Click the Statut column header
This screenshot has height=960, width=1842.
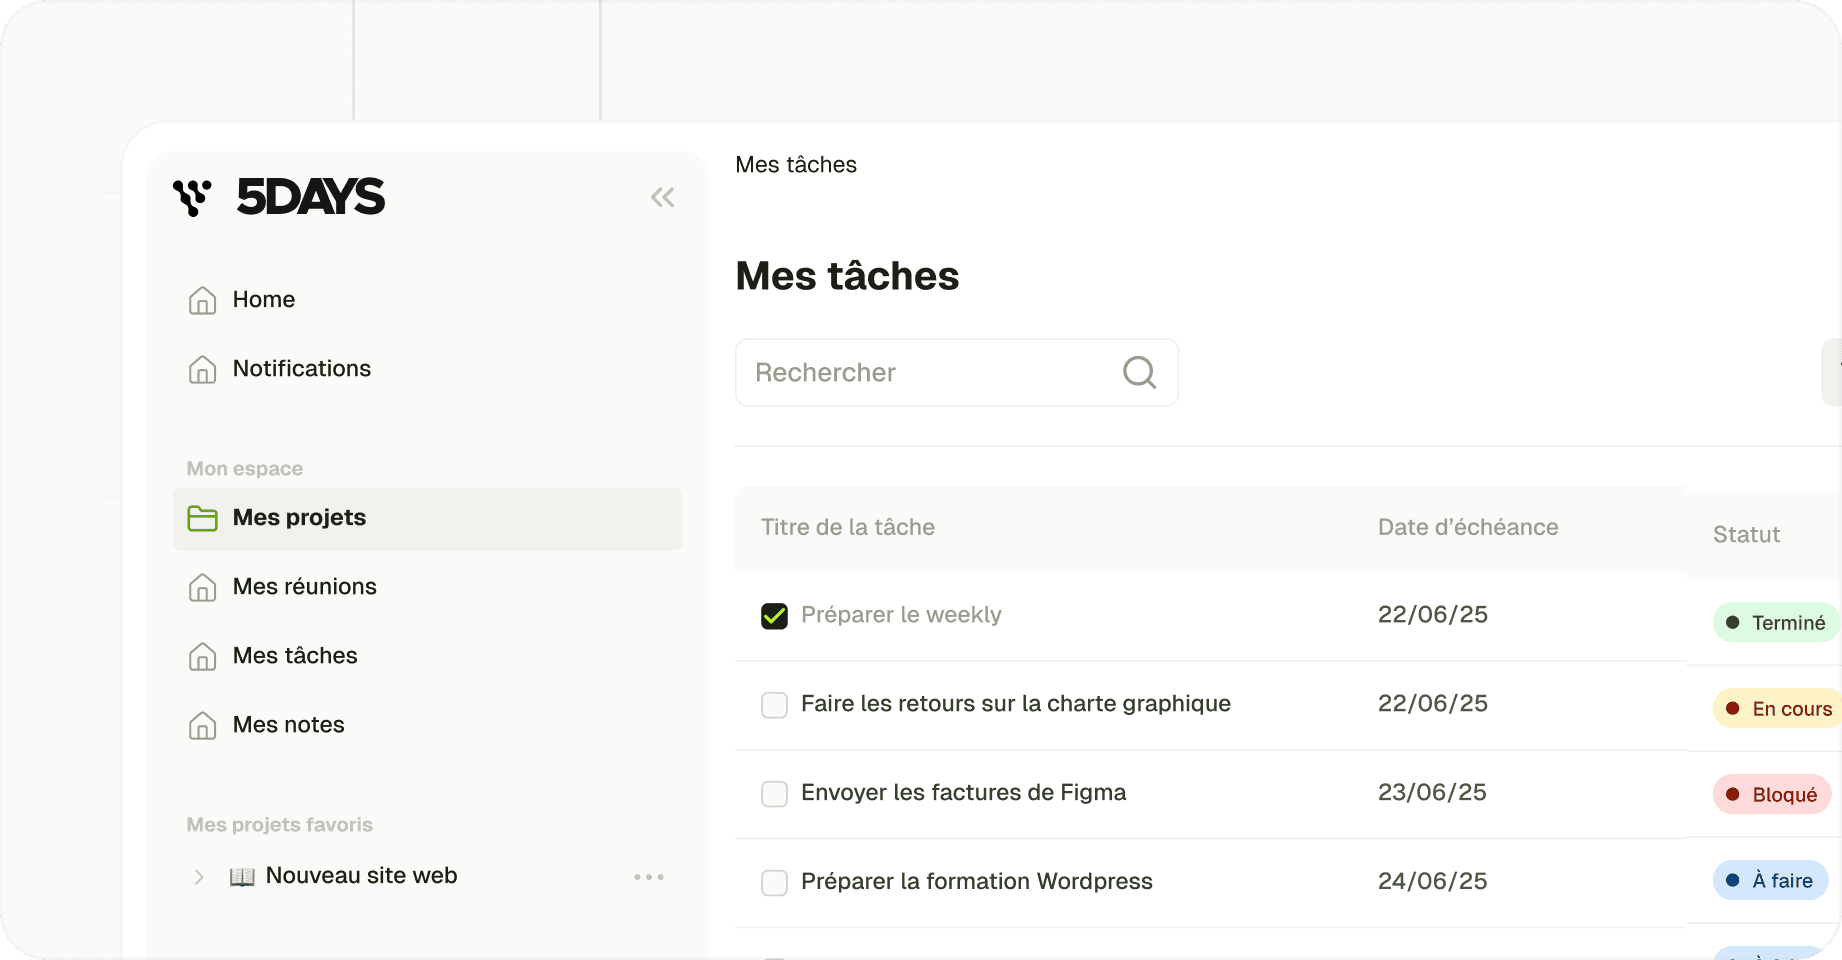(1746, 534)
